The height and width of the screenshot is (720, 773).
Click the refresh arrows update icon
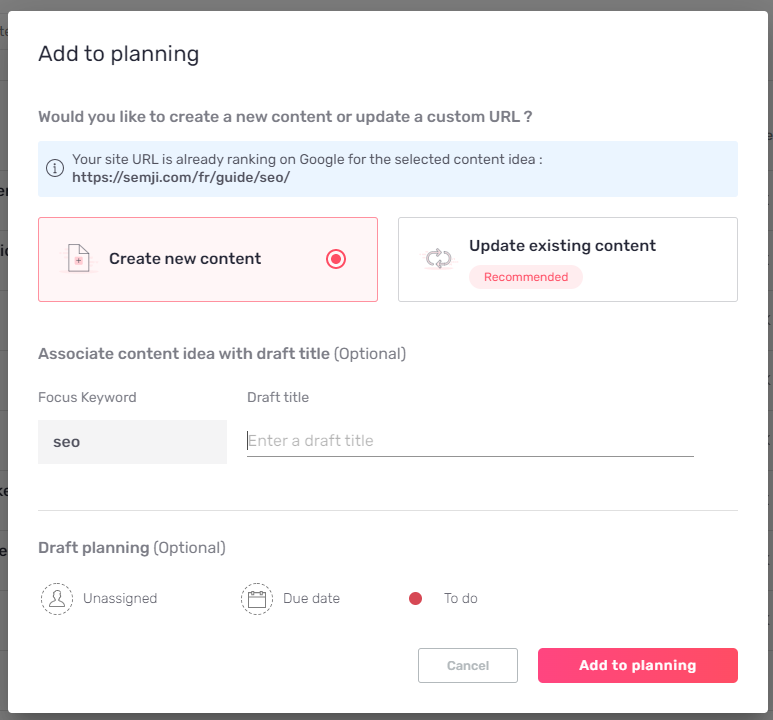coord(438,258)
